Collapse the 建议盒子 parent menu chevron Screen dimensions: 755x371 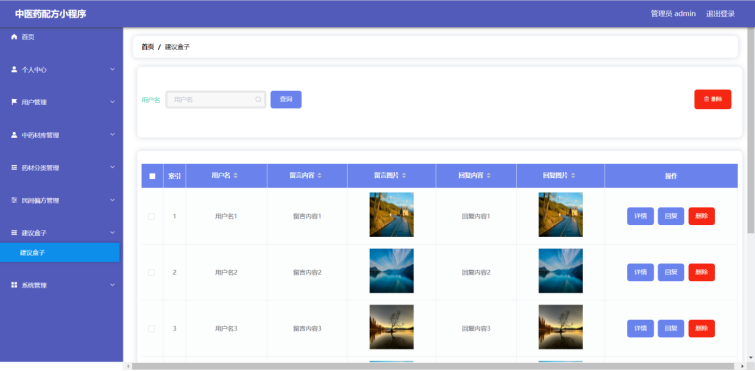(113, 233)
